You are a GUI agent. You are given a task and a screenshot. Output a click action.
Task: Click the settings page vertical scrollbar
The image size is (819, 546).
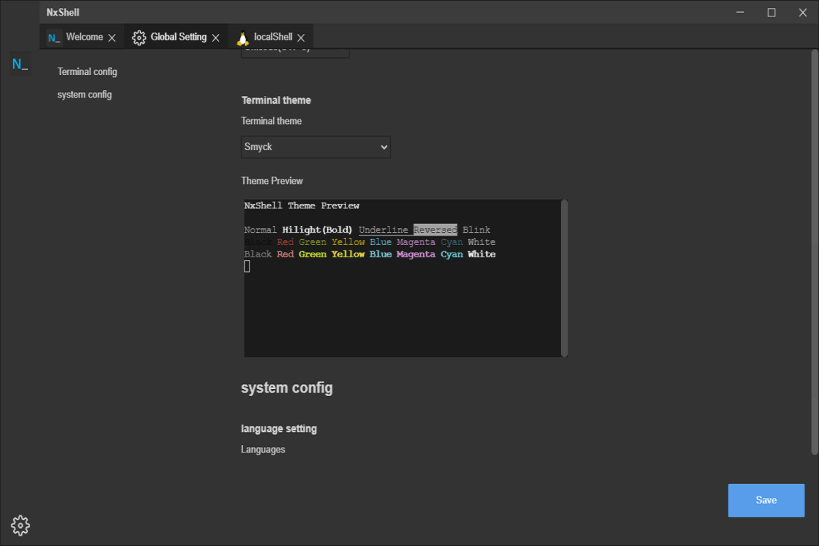coord(814,252)
